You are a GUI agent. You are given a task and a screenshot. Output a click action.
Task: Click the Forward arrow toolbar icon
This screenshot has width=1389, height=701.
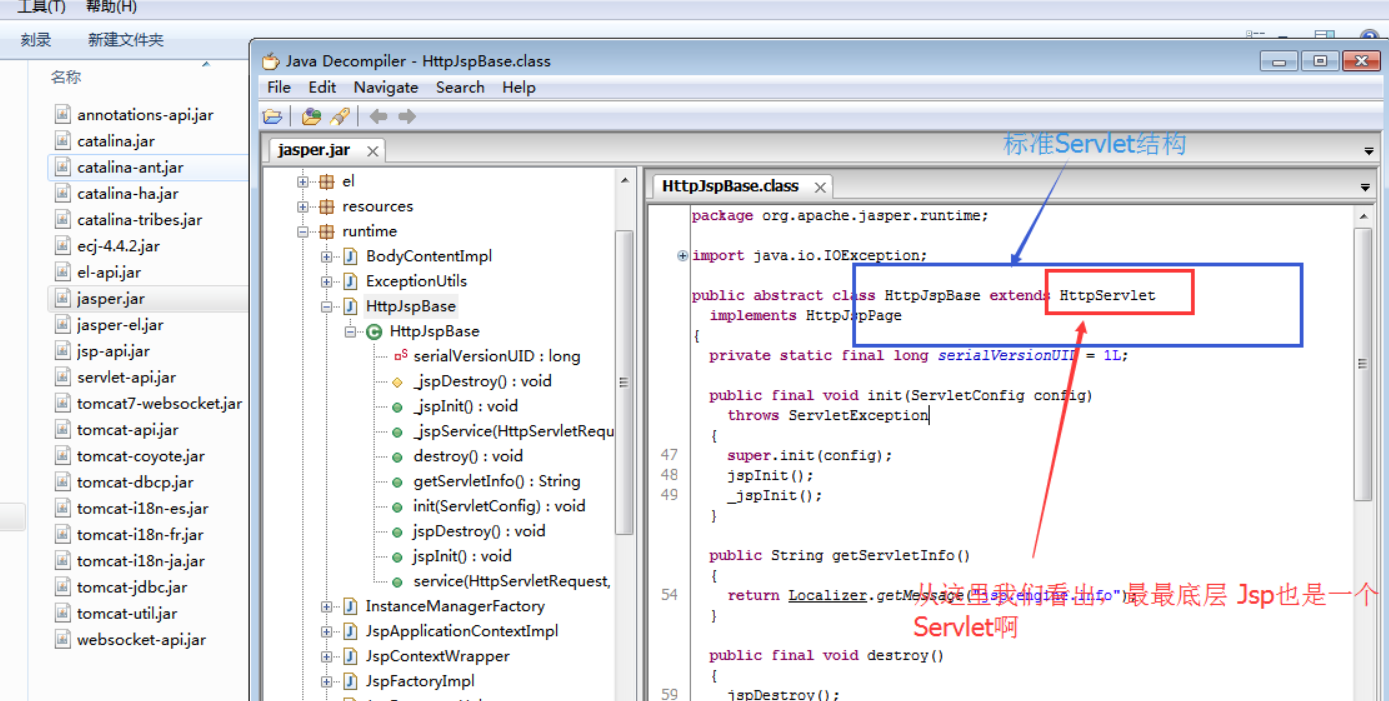coord(407,117)
